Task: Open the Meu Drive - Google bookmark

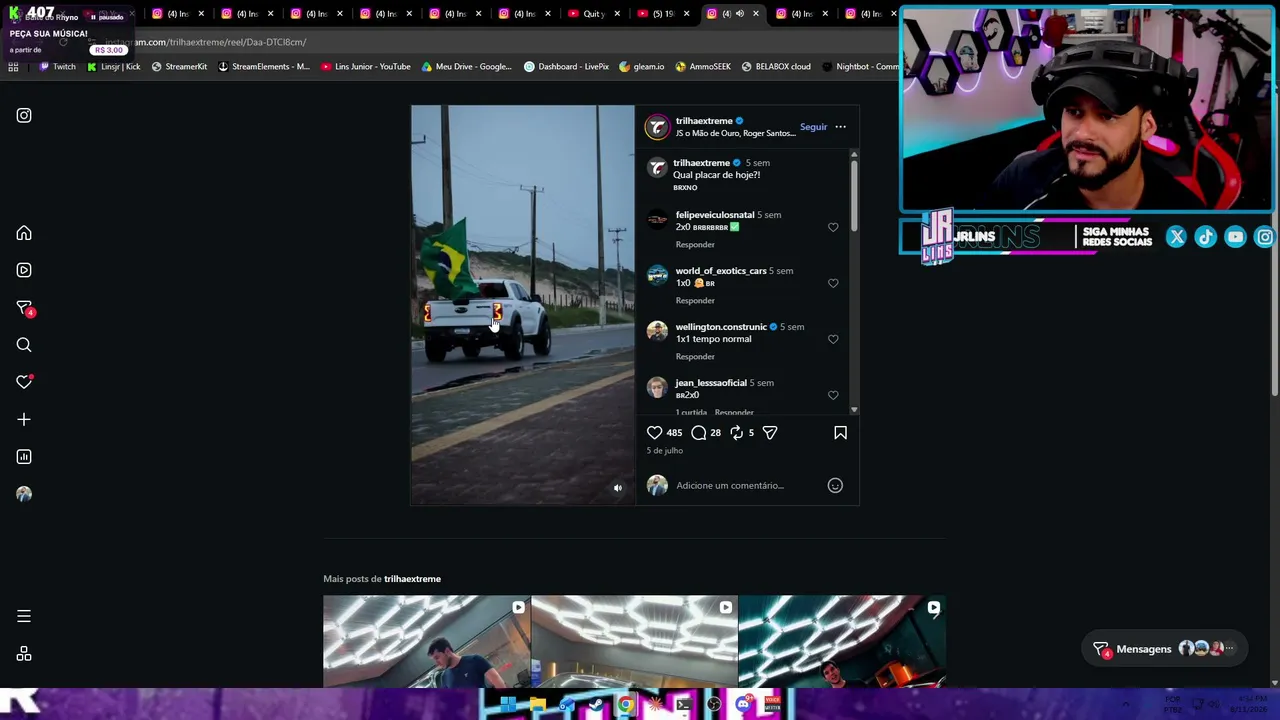Action: 467,67
